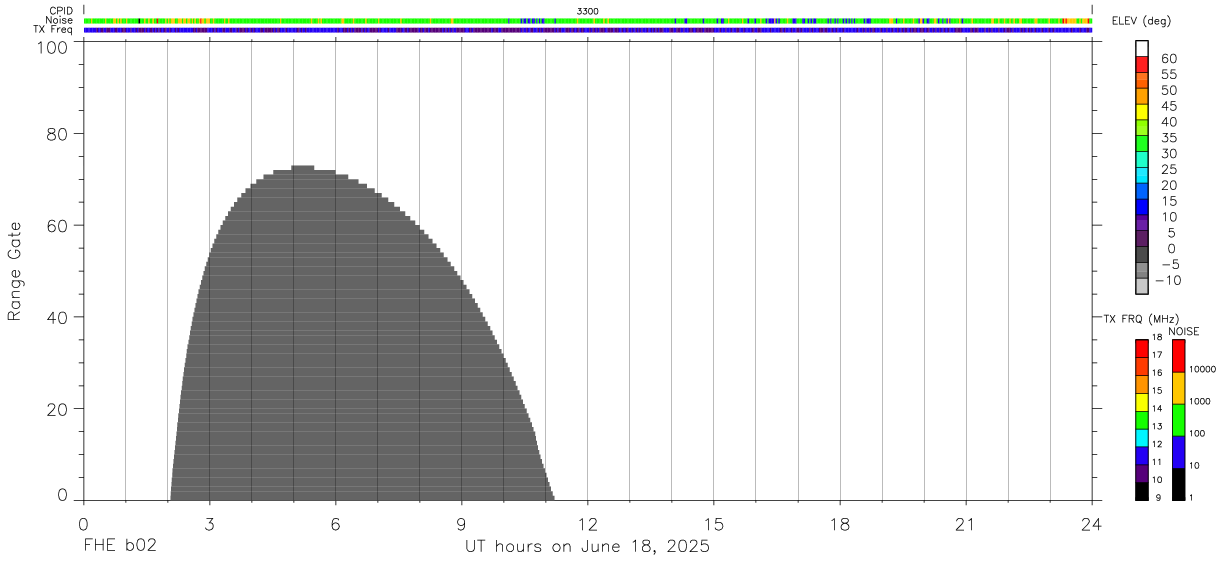Screen dimensions: 1228x567
Task: Click the 'Range Gate' y-axis title
Action: click(x=15, y=271)
